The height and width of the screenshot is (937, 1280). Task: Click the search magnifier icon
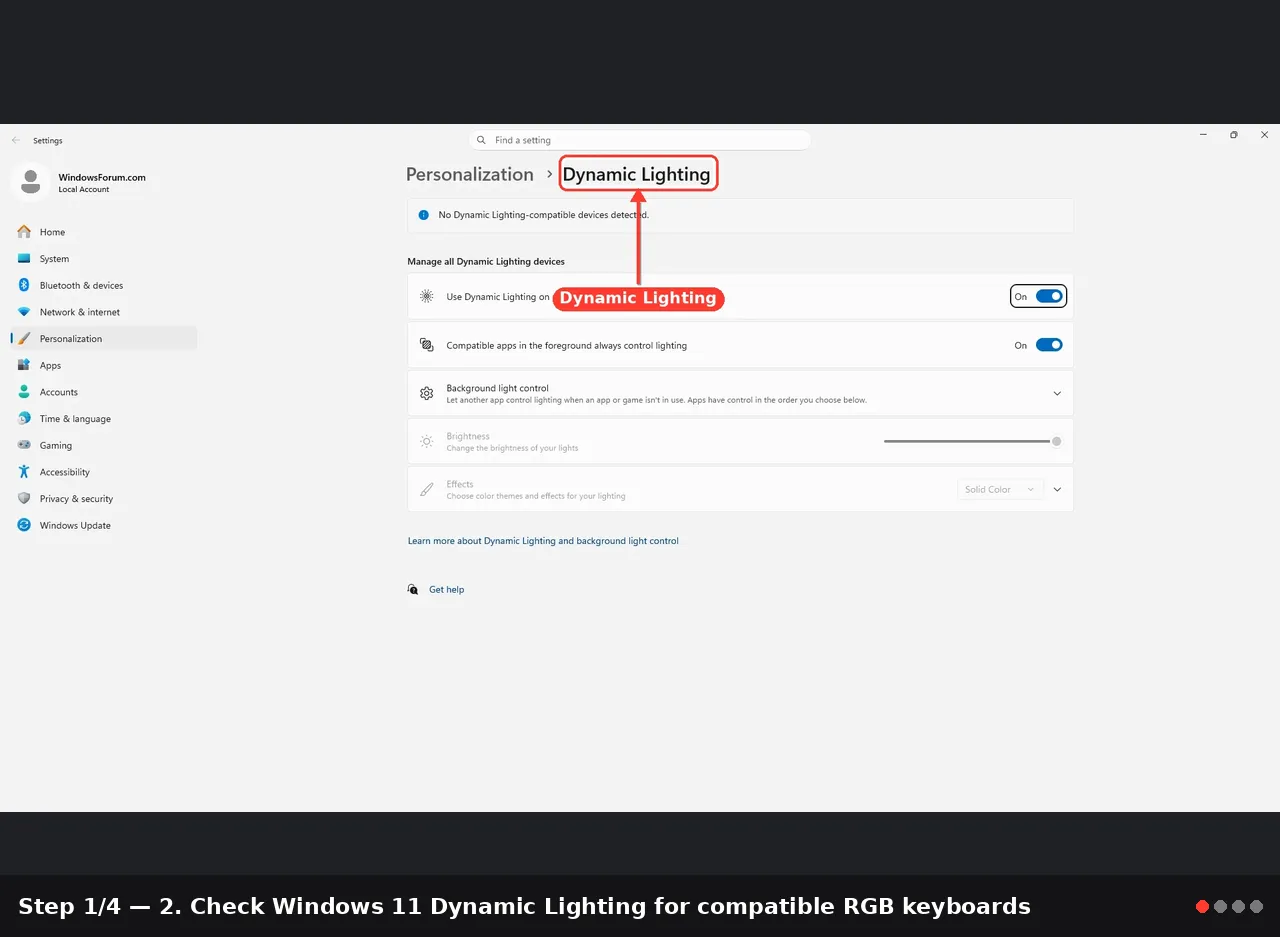click(x=482, y=141)
